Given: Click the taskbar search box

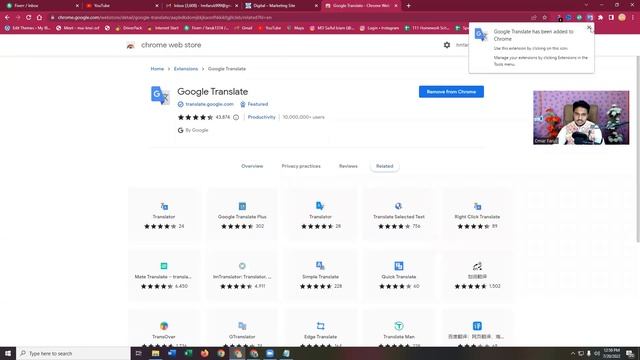Looking at the screenshot, I should pos(73,353).
